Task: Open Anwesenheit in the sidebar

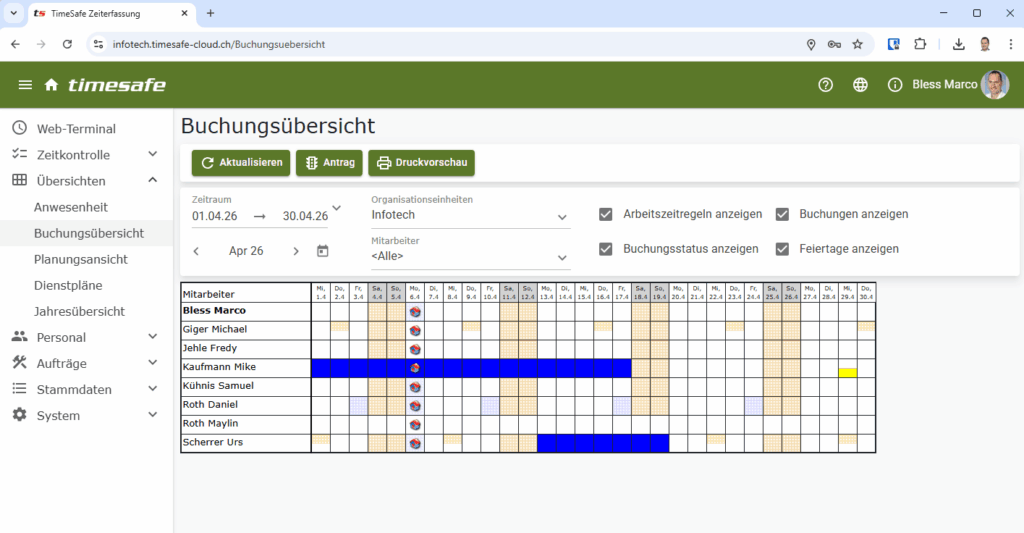Action: click(71, 207)
